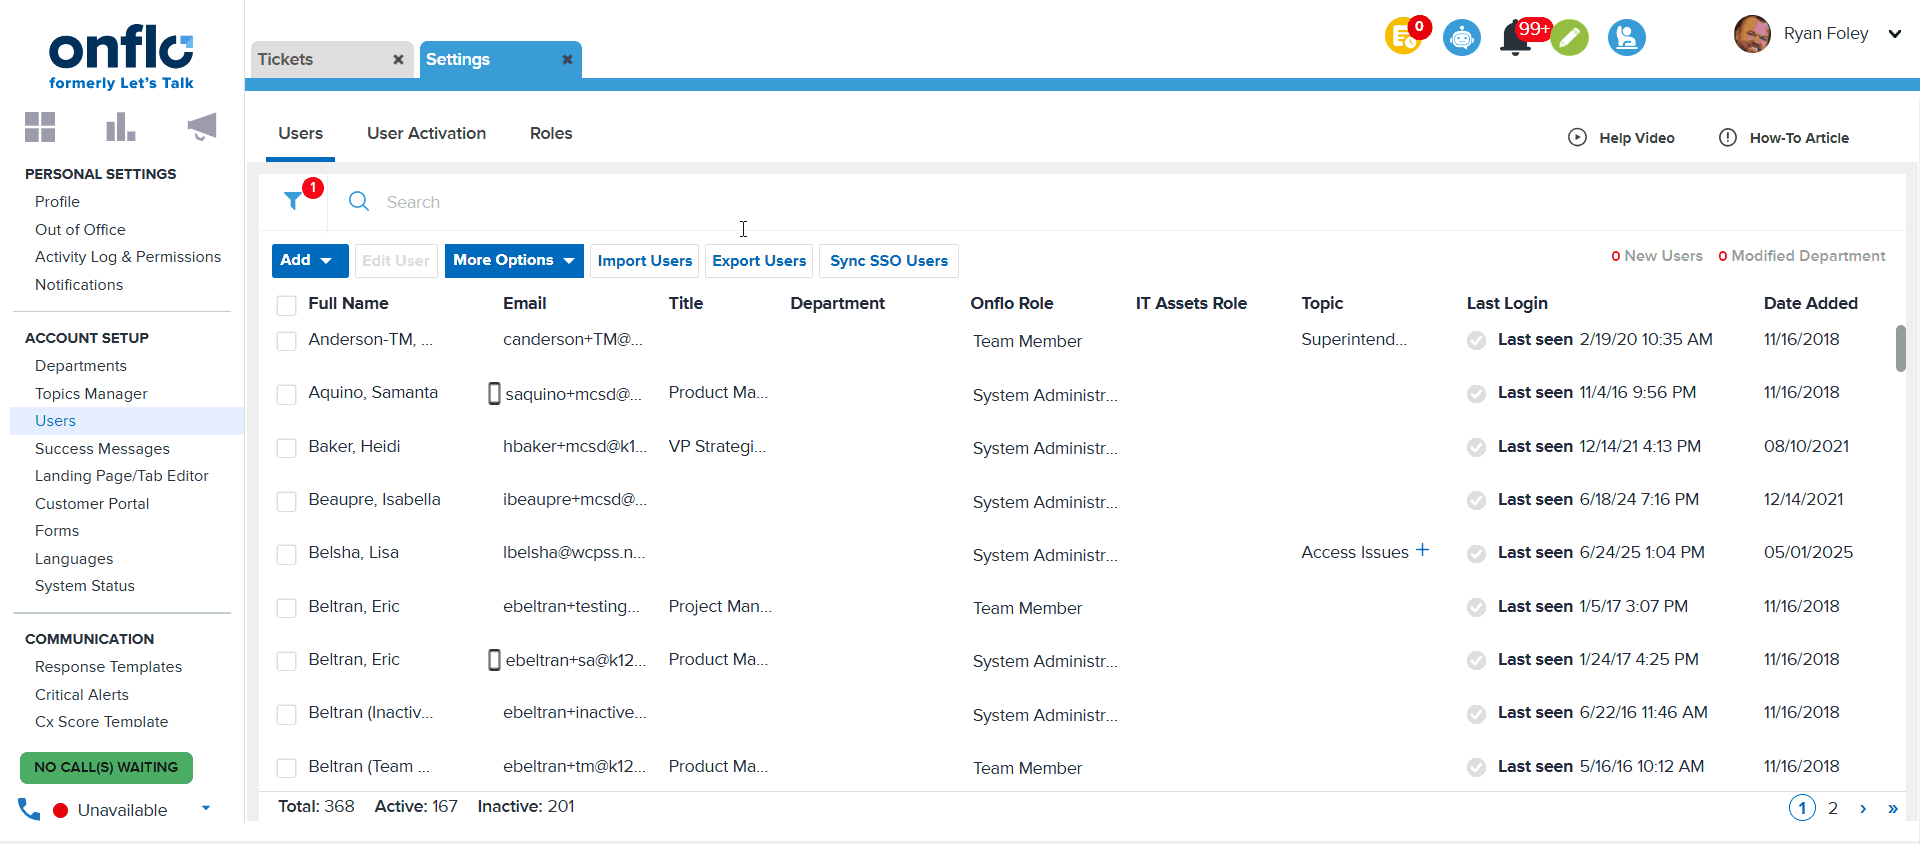Select the Belsha, Lisa row checkbox
This screenshot has width=1920, height=844.
point(287,554)
